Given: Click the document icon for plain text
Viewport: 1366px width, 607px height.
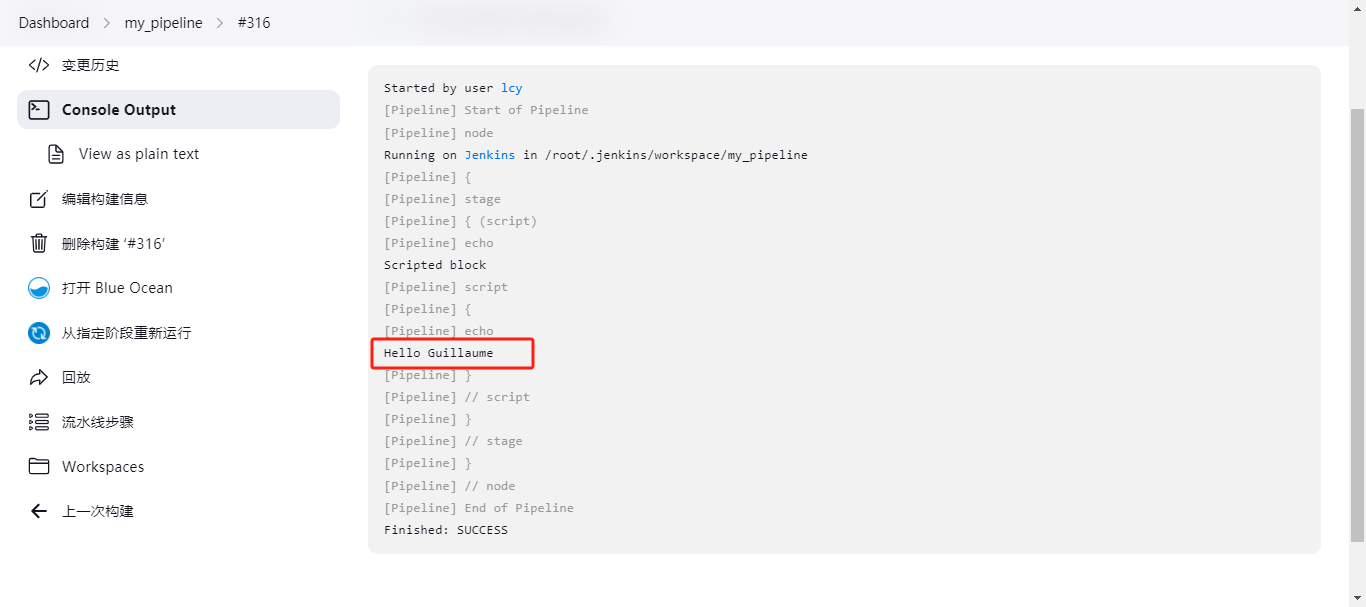Looking at the screenshot, I should [56, 154].
